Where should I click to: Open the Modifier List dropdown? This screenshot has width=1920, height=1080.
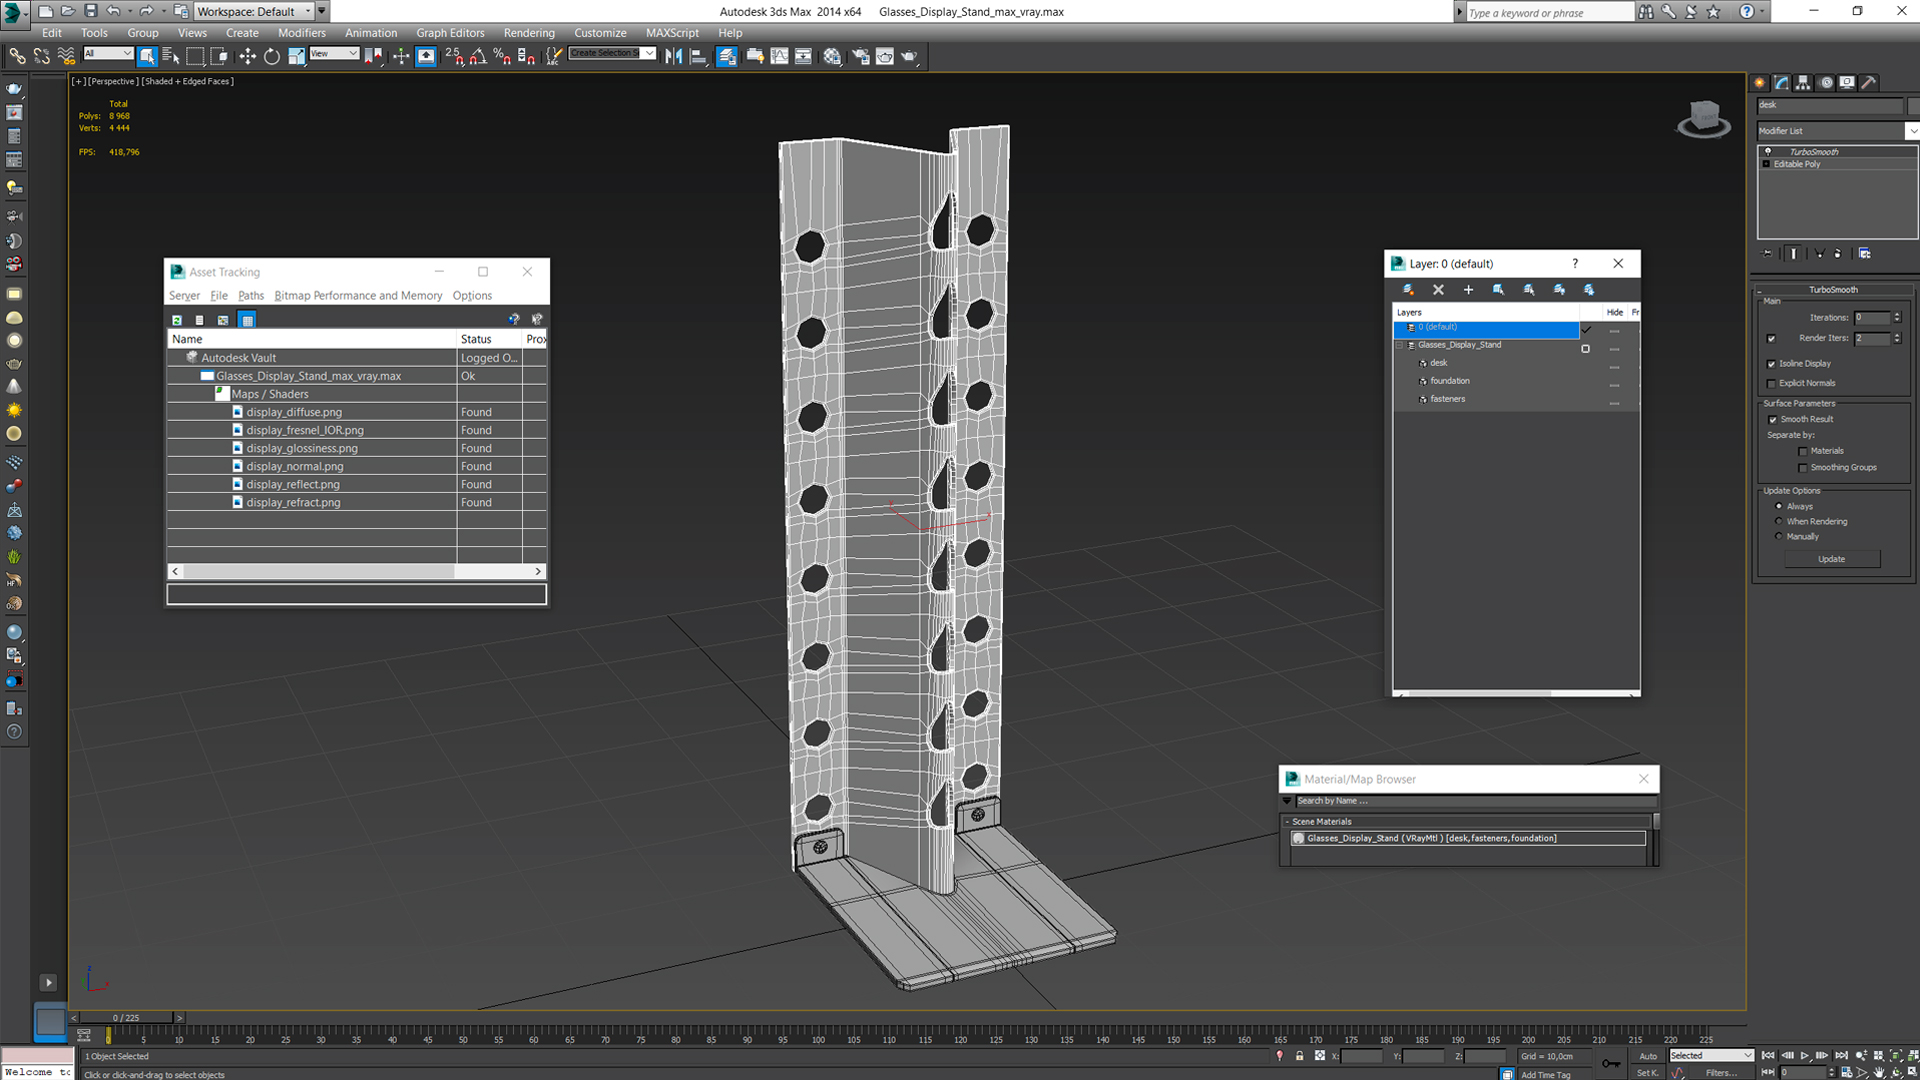1836,131
